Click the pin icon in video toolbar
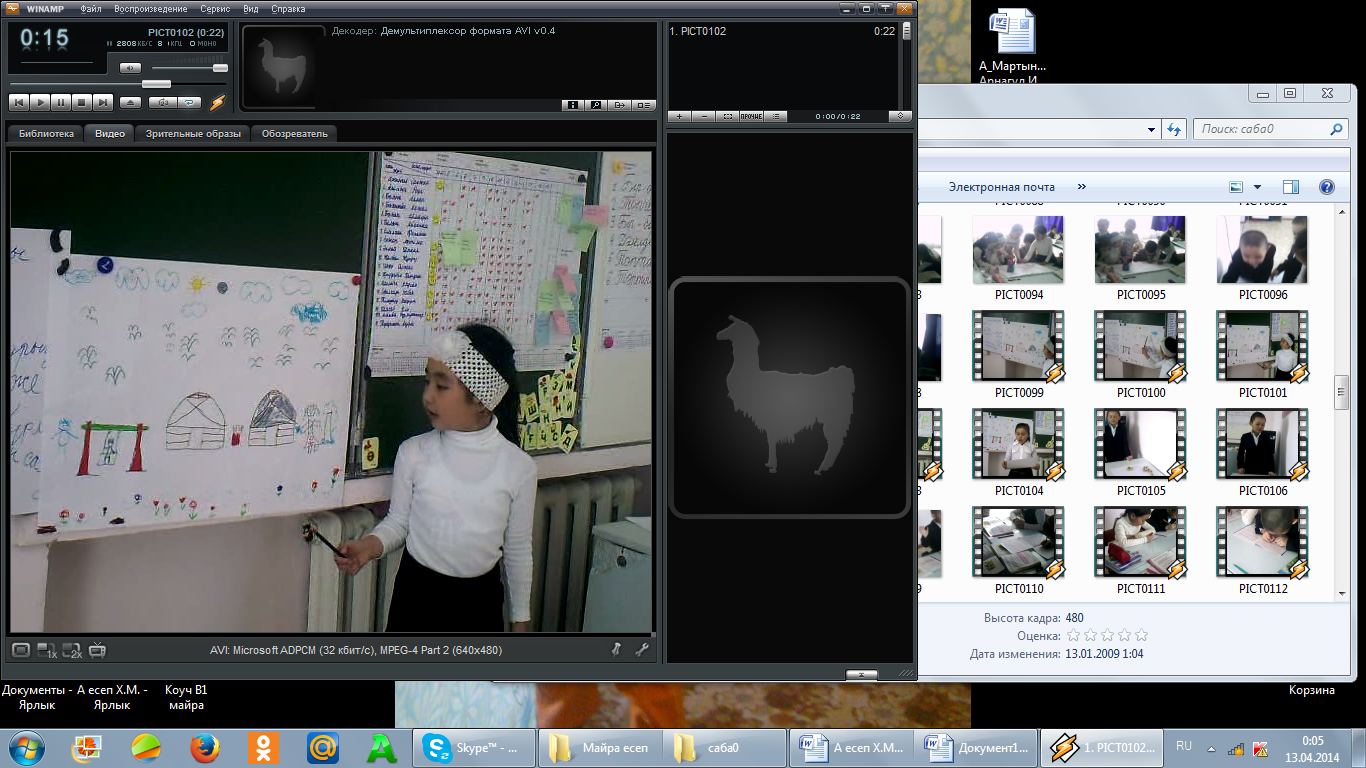The image size is (1366, 768). pos(617,650)
